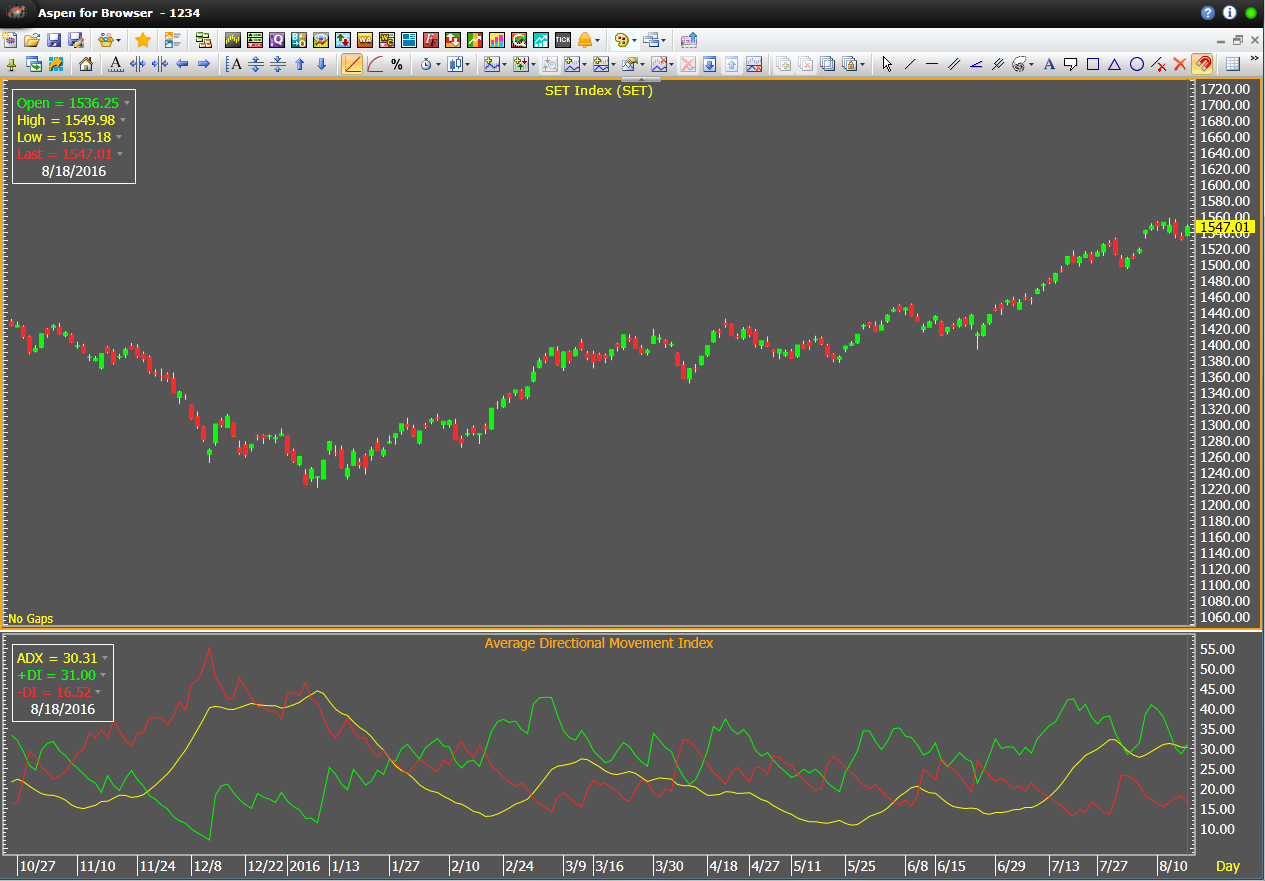Select the triangle drawing tool
Viewport: 1265px width, 881px height.
[1115, 64]
